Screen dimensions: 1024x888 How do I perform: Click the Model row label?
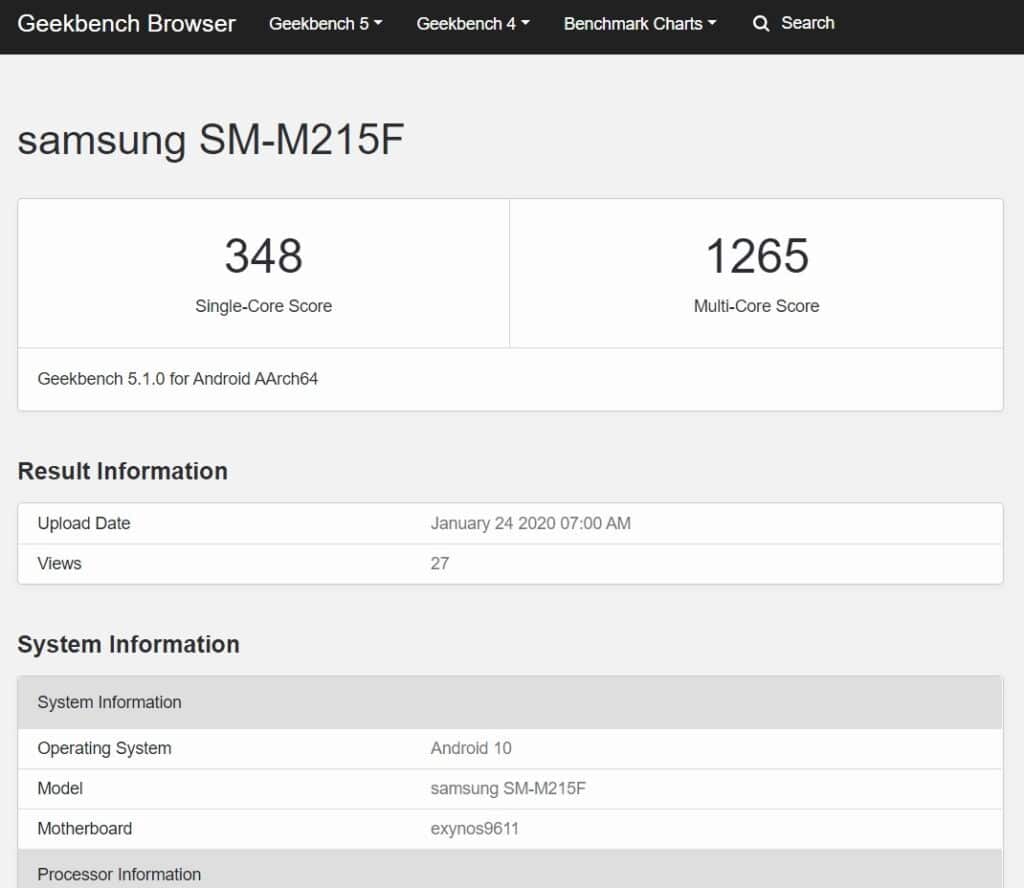(60, 788)
